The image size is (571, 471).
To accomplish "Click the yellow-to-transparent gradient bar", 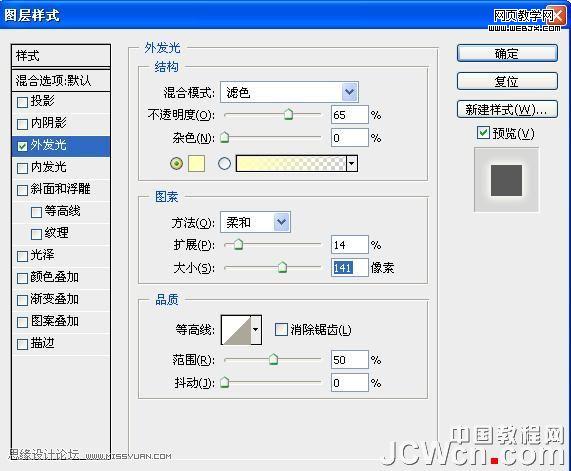I will [x=291, y=164].
